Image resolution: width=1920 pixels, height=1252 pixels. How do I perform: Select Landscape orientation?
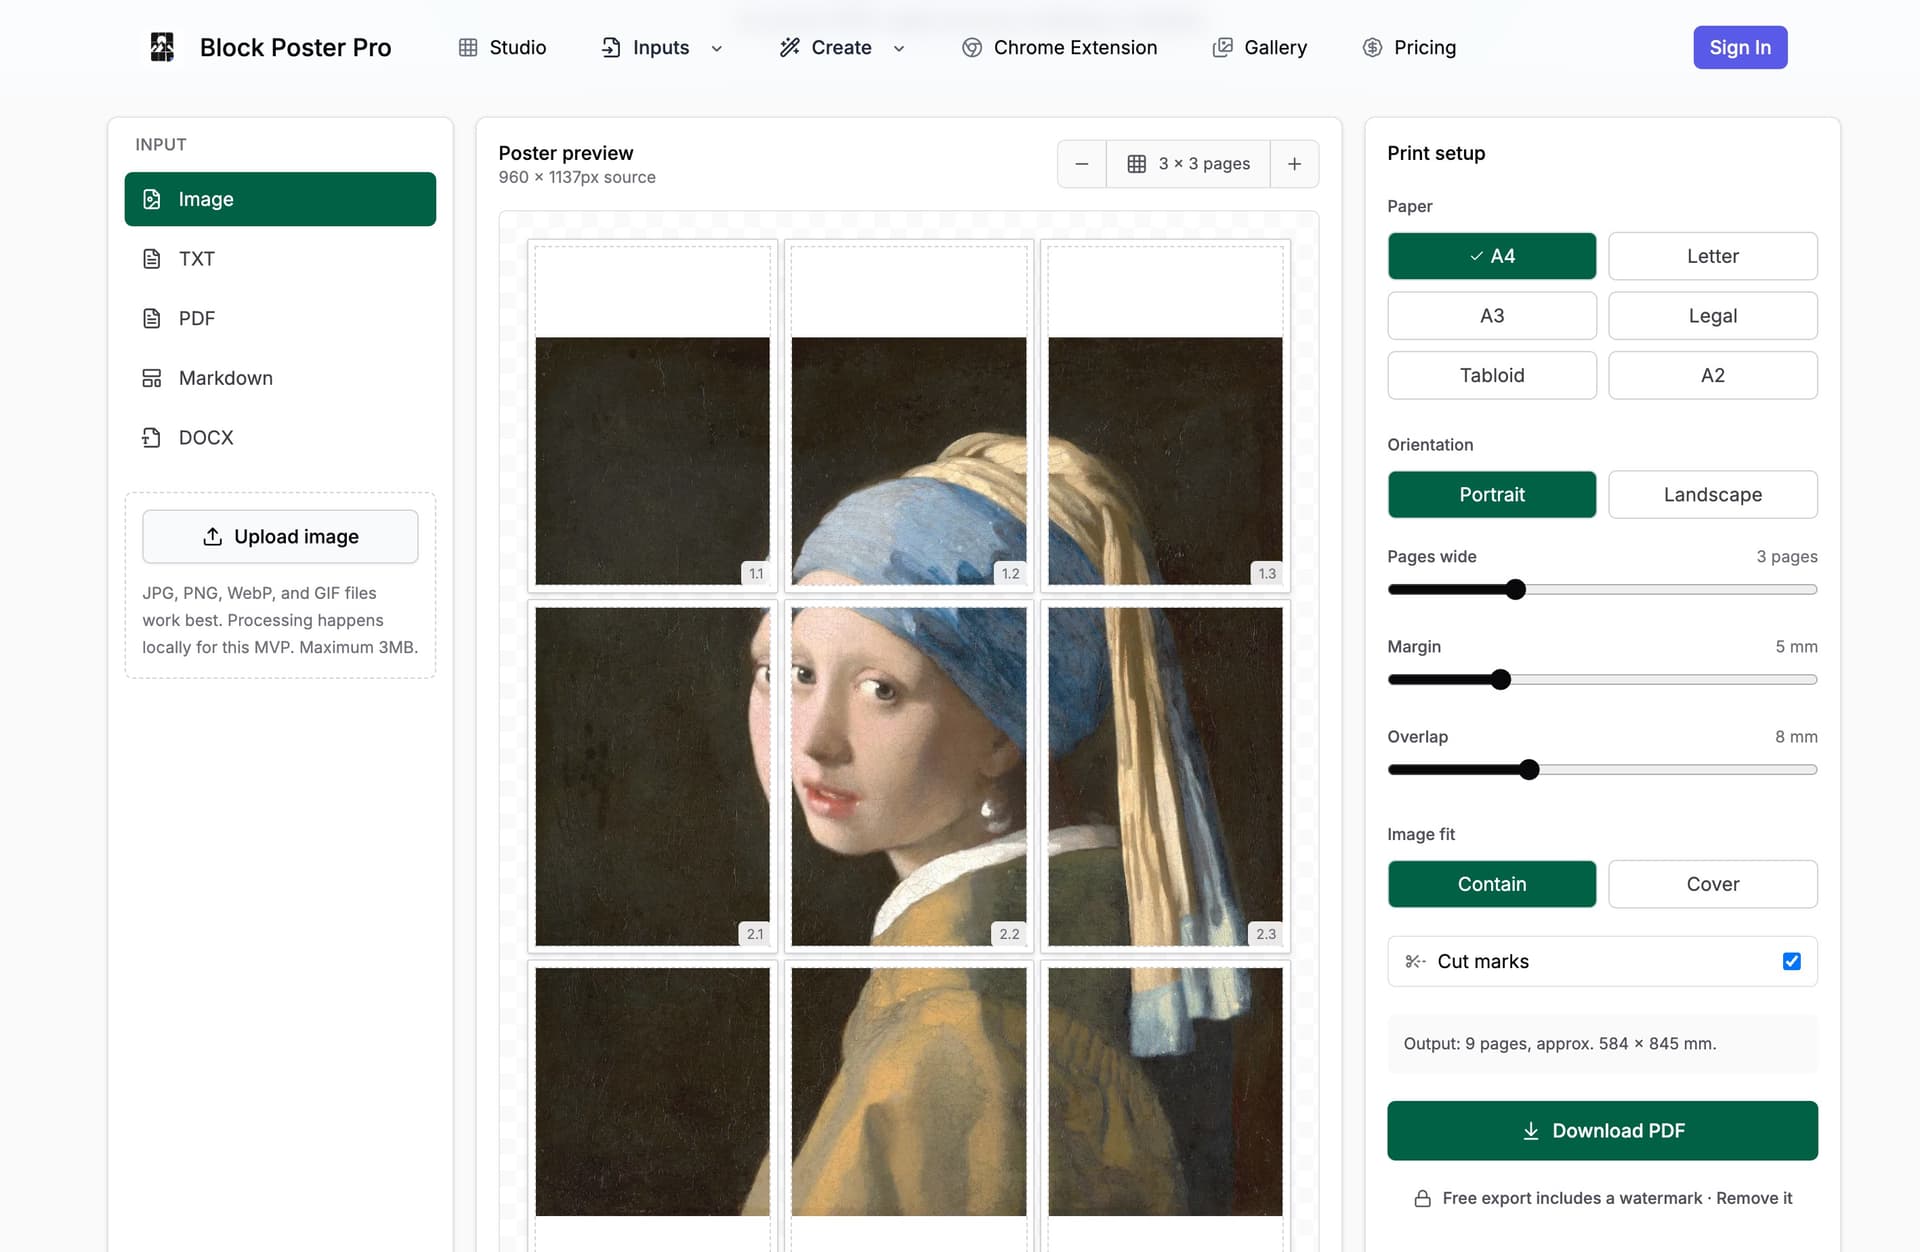[x=1713, y=494]
